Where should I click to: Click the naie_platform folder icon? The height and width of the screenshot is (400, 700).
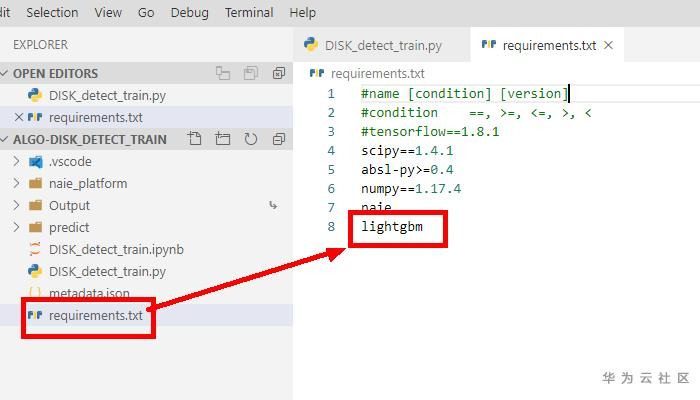[x=35, y=183]
